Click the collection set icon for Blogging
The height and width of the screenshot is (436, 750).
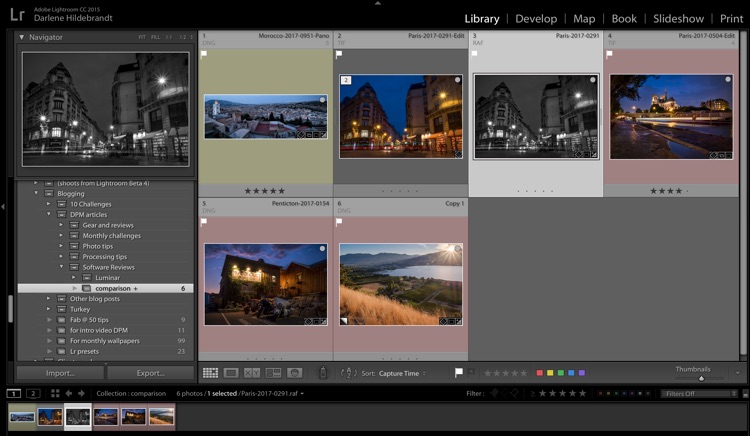click(x=49, y=194)
